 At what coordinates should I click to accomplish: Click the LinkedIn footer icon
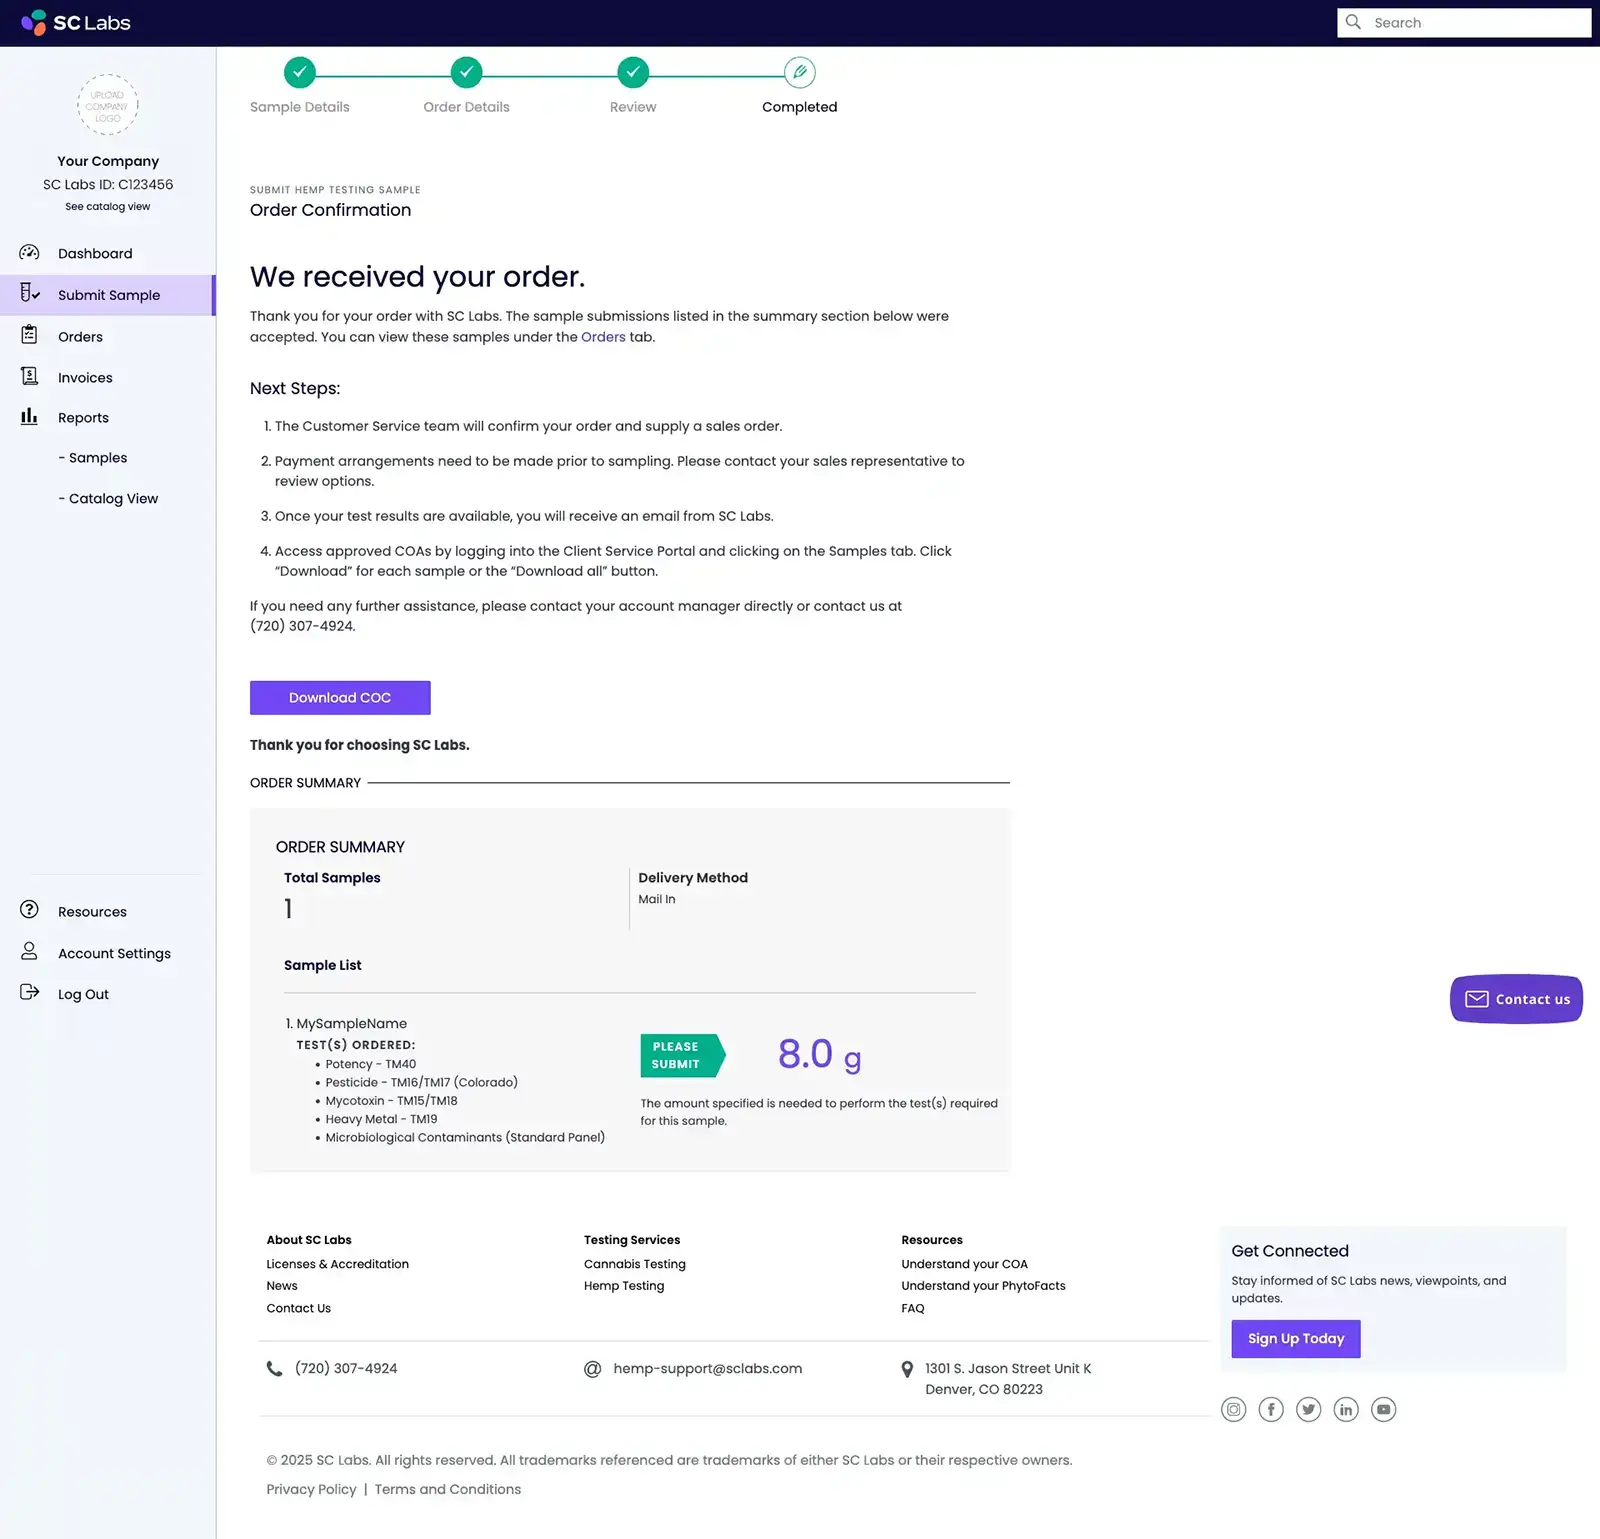(x=1346, y=1409)
